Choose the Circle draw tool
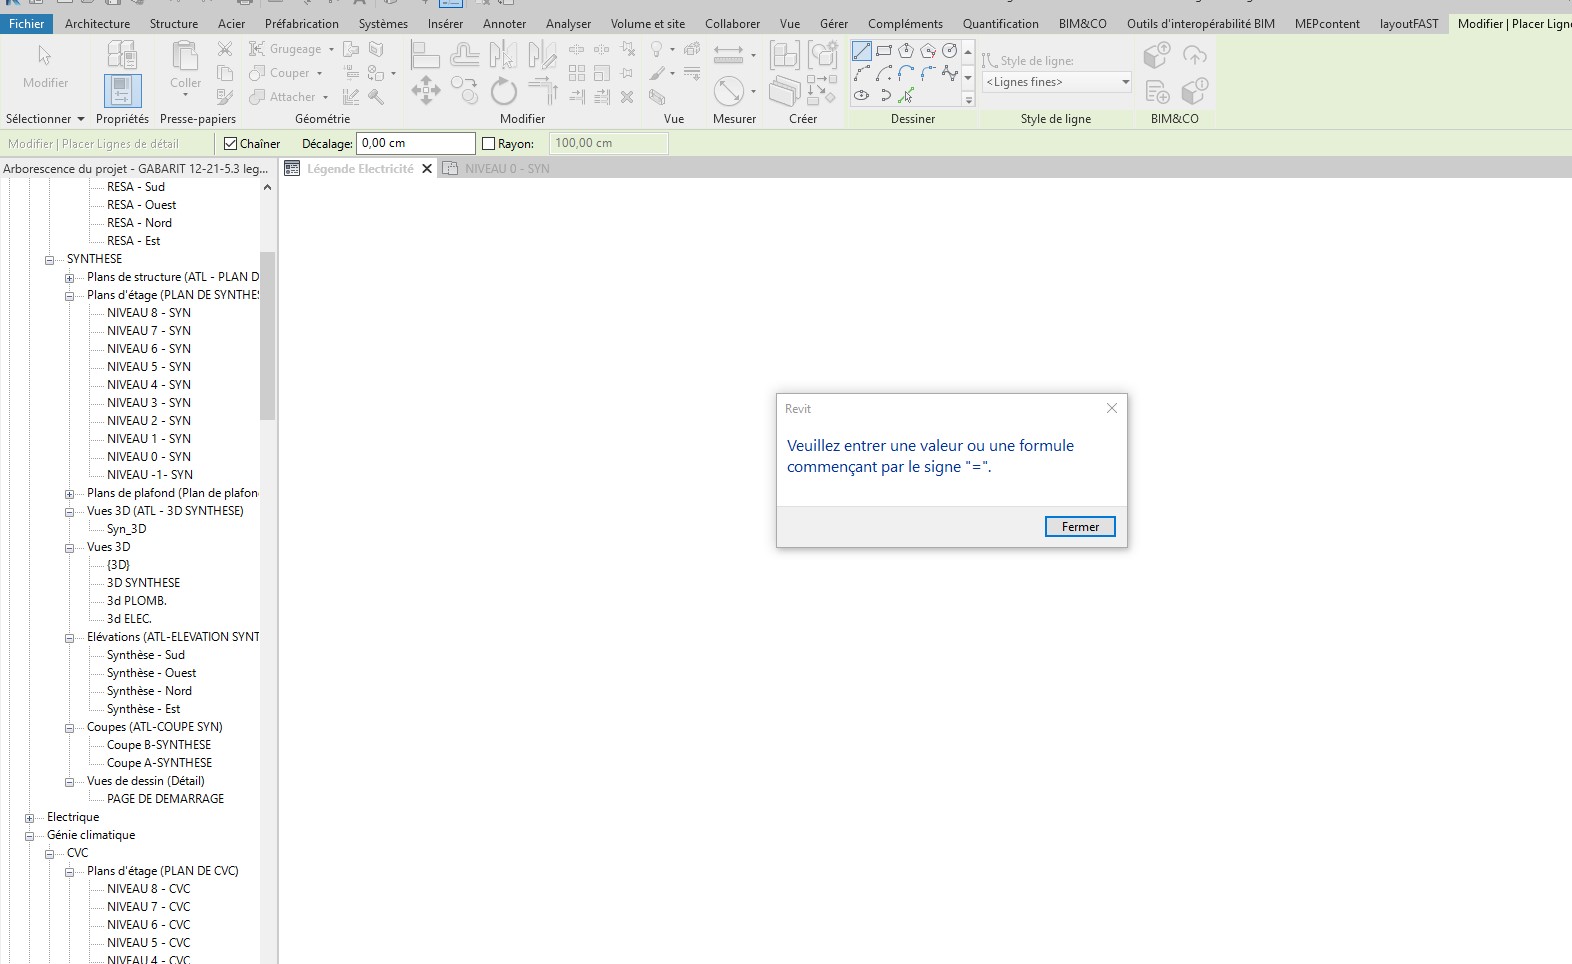Screen dimensions: 1572x964 click(950, 51)
